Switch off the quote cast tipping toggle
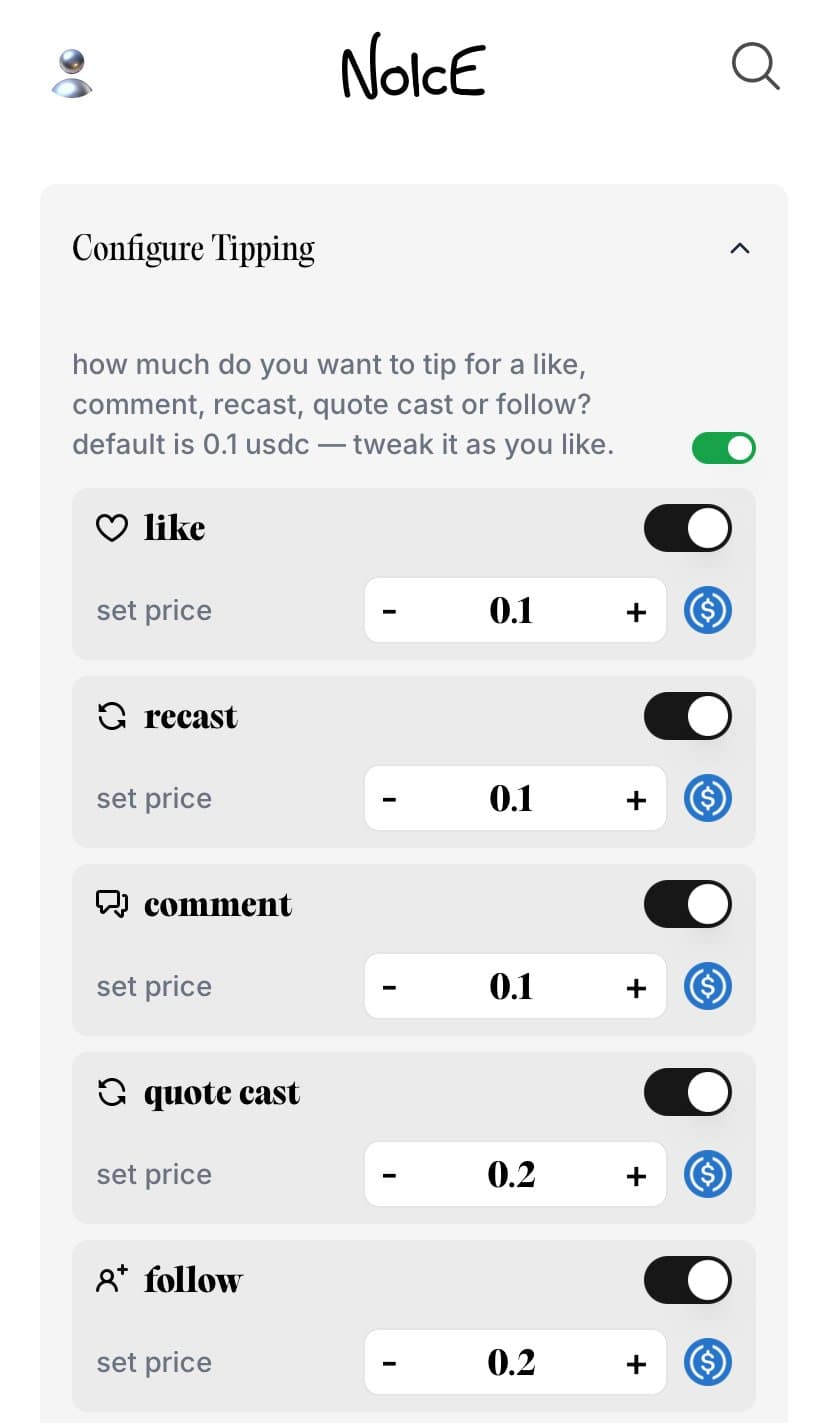Viewport: 828px width, 1423px height. (688, 1092)
